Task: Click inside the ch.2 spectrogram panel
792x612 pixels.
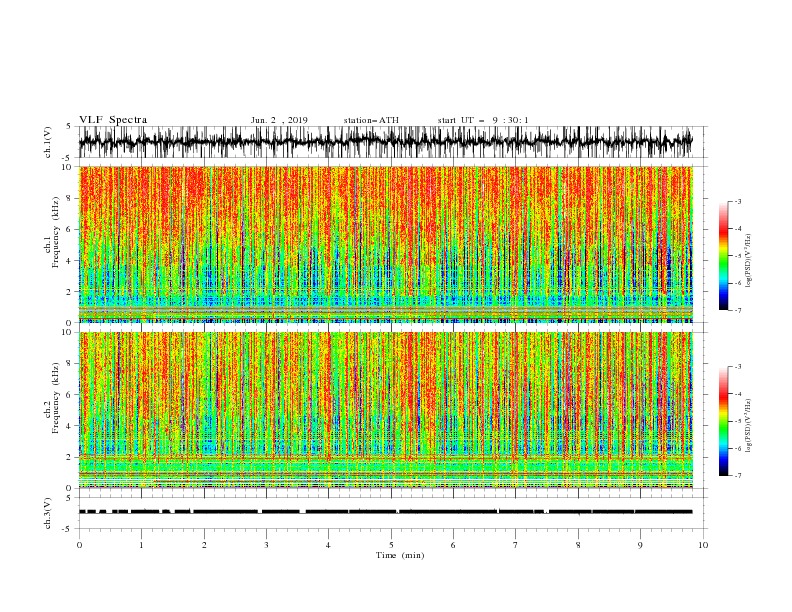Action: [x=386, y=410]
